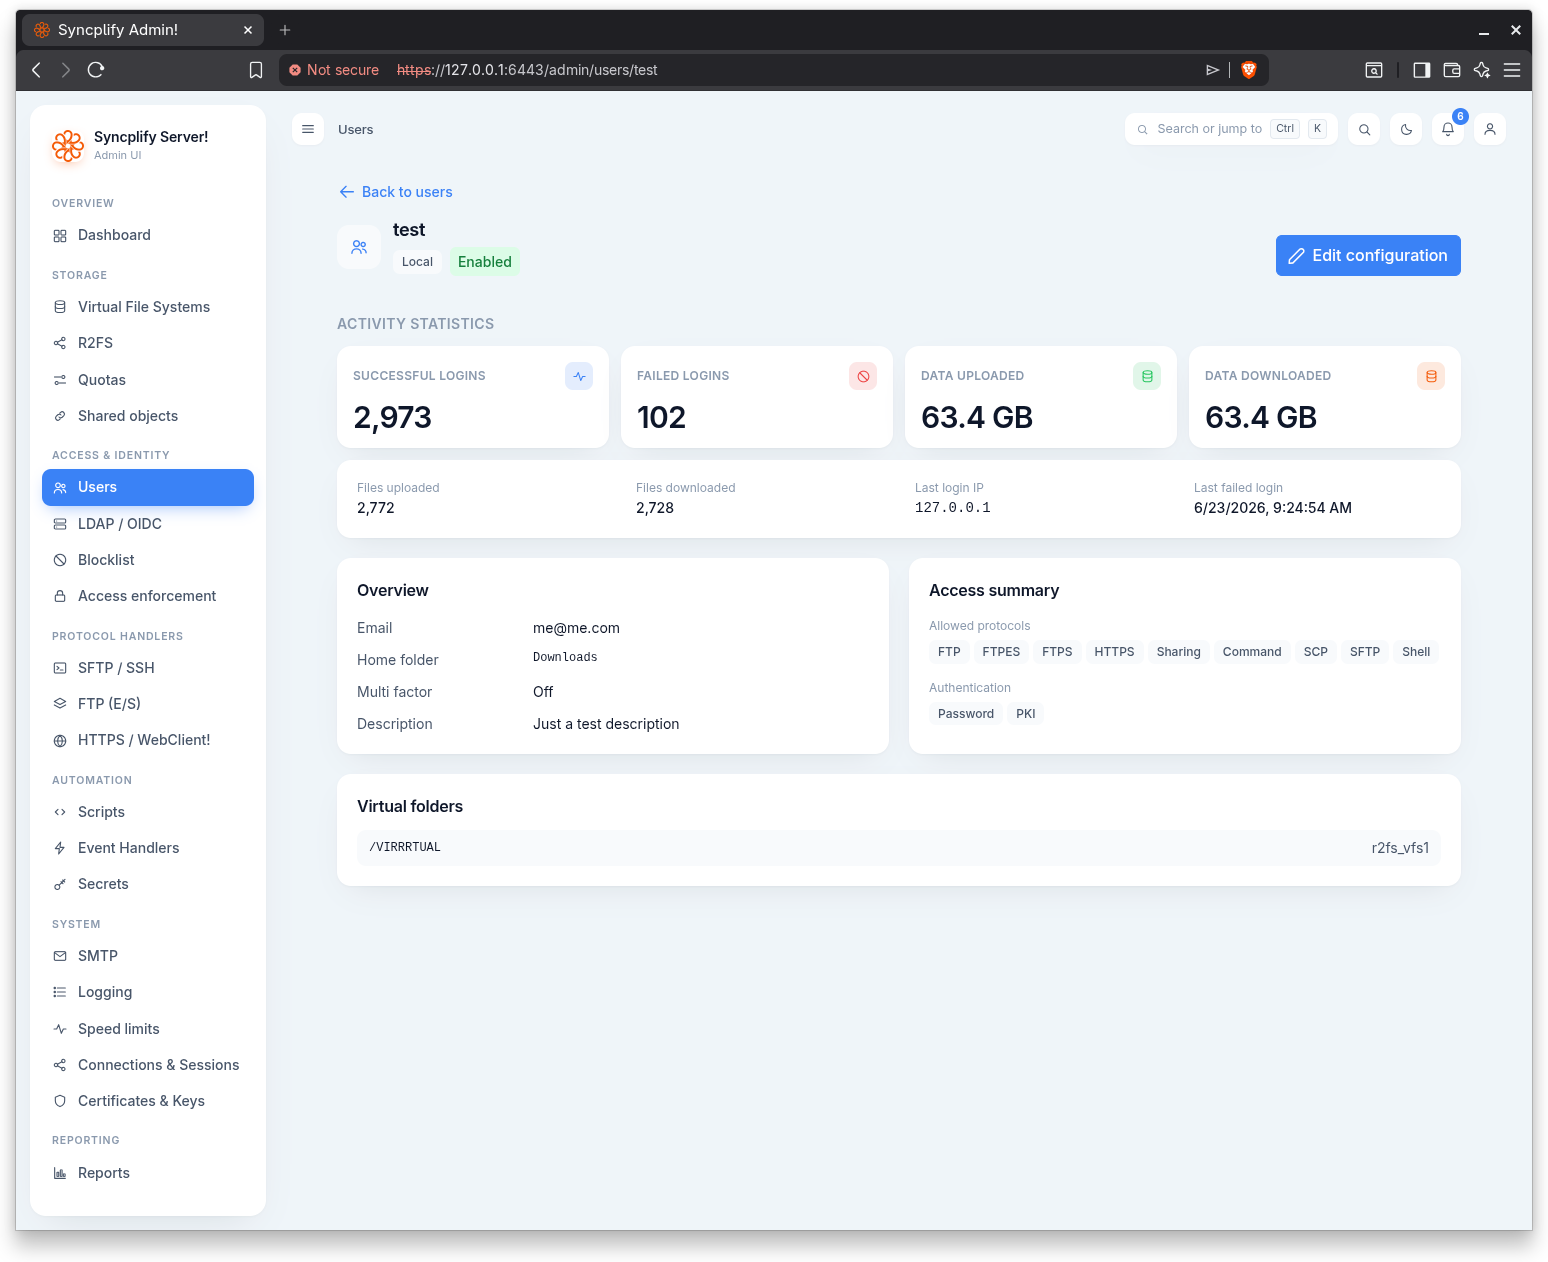
Task: Open Shared objects sidebar item
Action: 148,416
